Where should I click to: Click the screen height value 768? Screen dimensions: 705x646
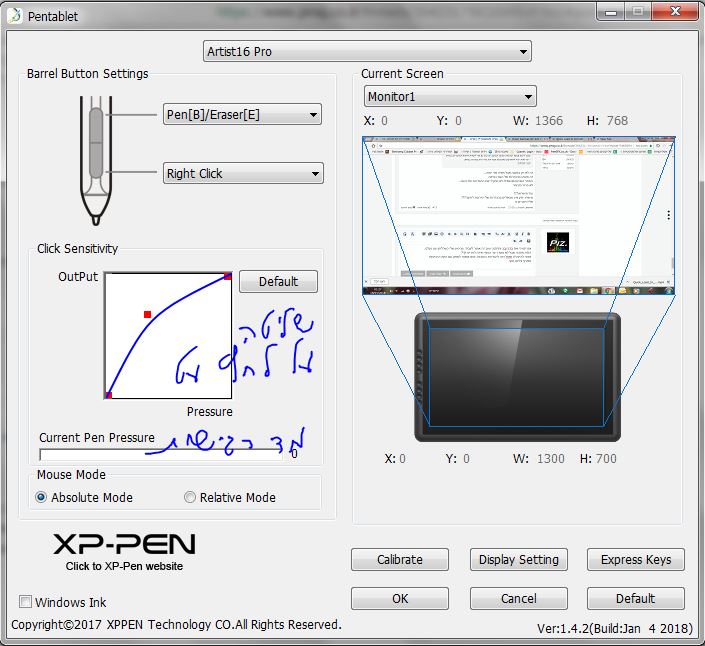pos(617,120)
